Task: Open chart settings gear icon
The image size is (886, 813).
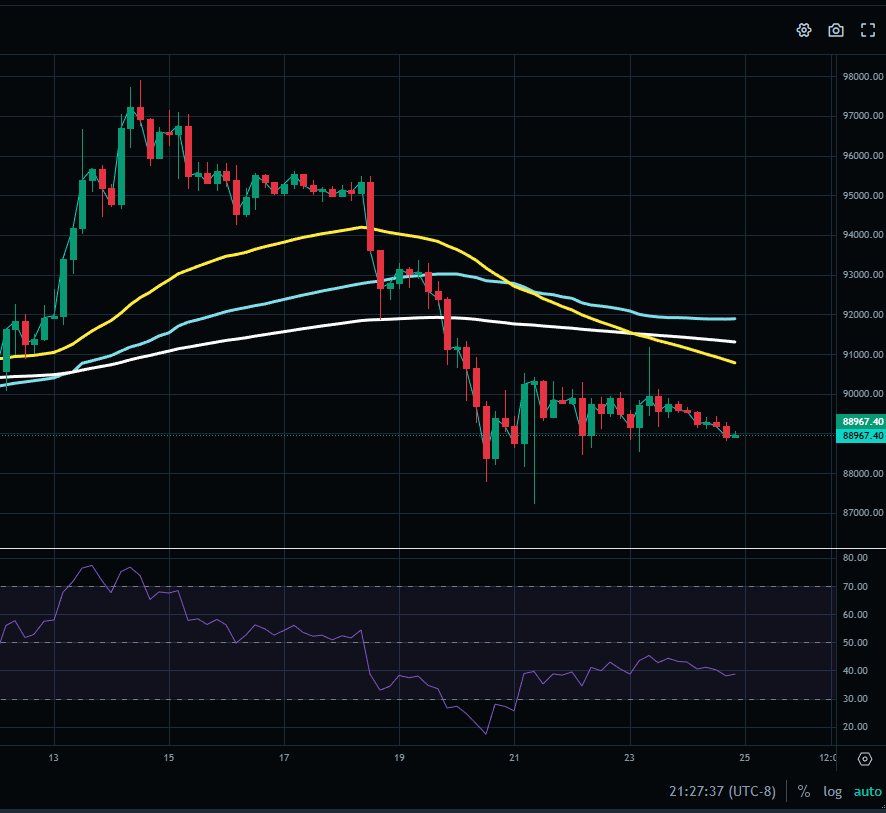Action: 804,30
